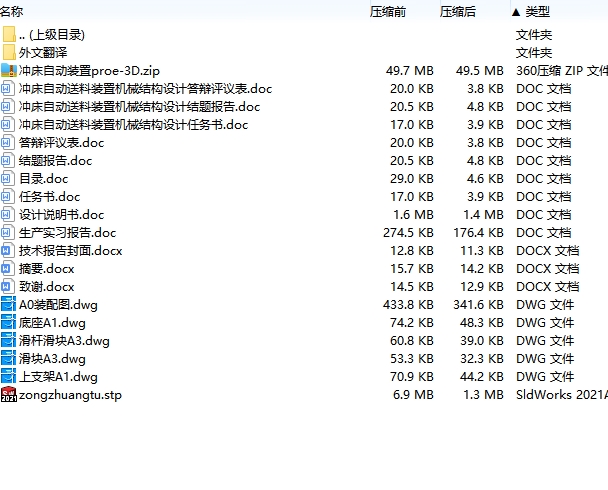The image size is (608, 490).
Task: Sort by 压缩前 size column header
Action: [x=388, y=12]
